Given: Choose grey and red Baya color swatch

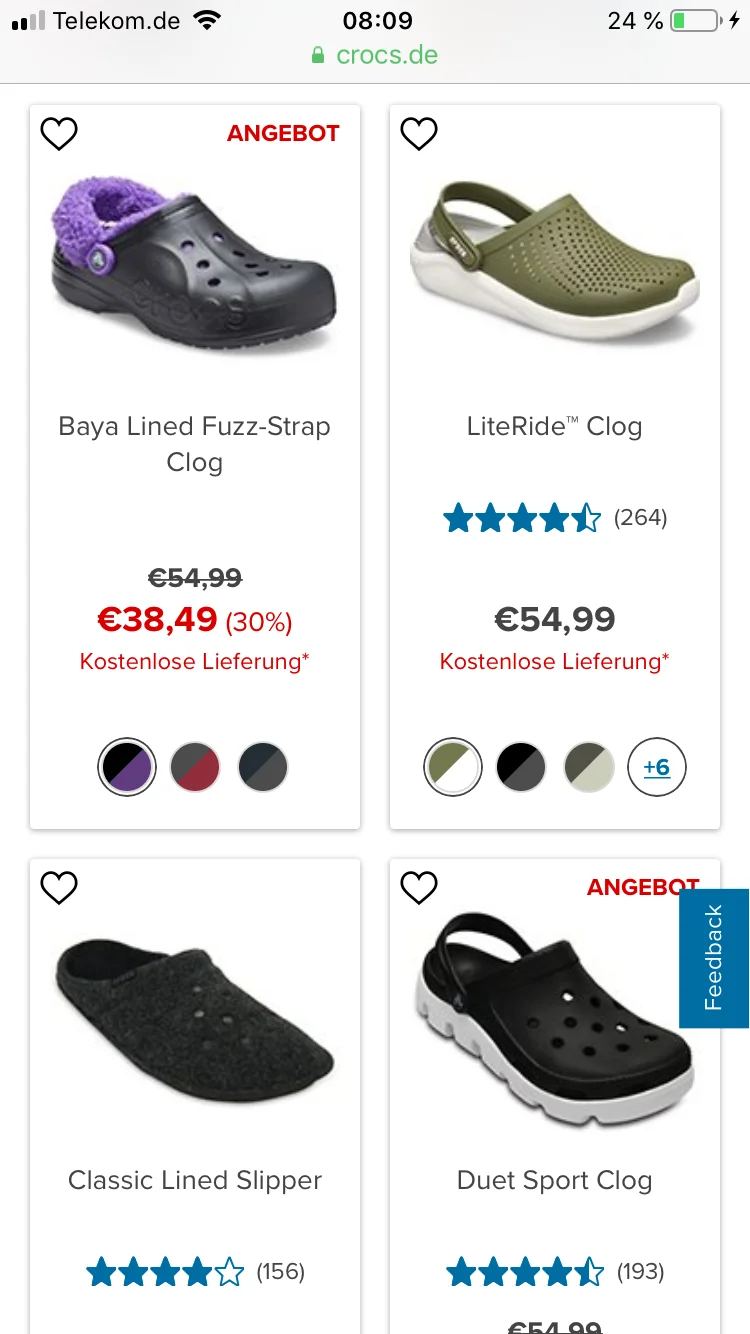Looking at the screenshot, I should click(195, 768).
